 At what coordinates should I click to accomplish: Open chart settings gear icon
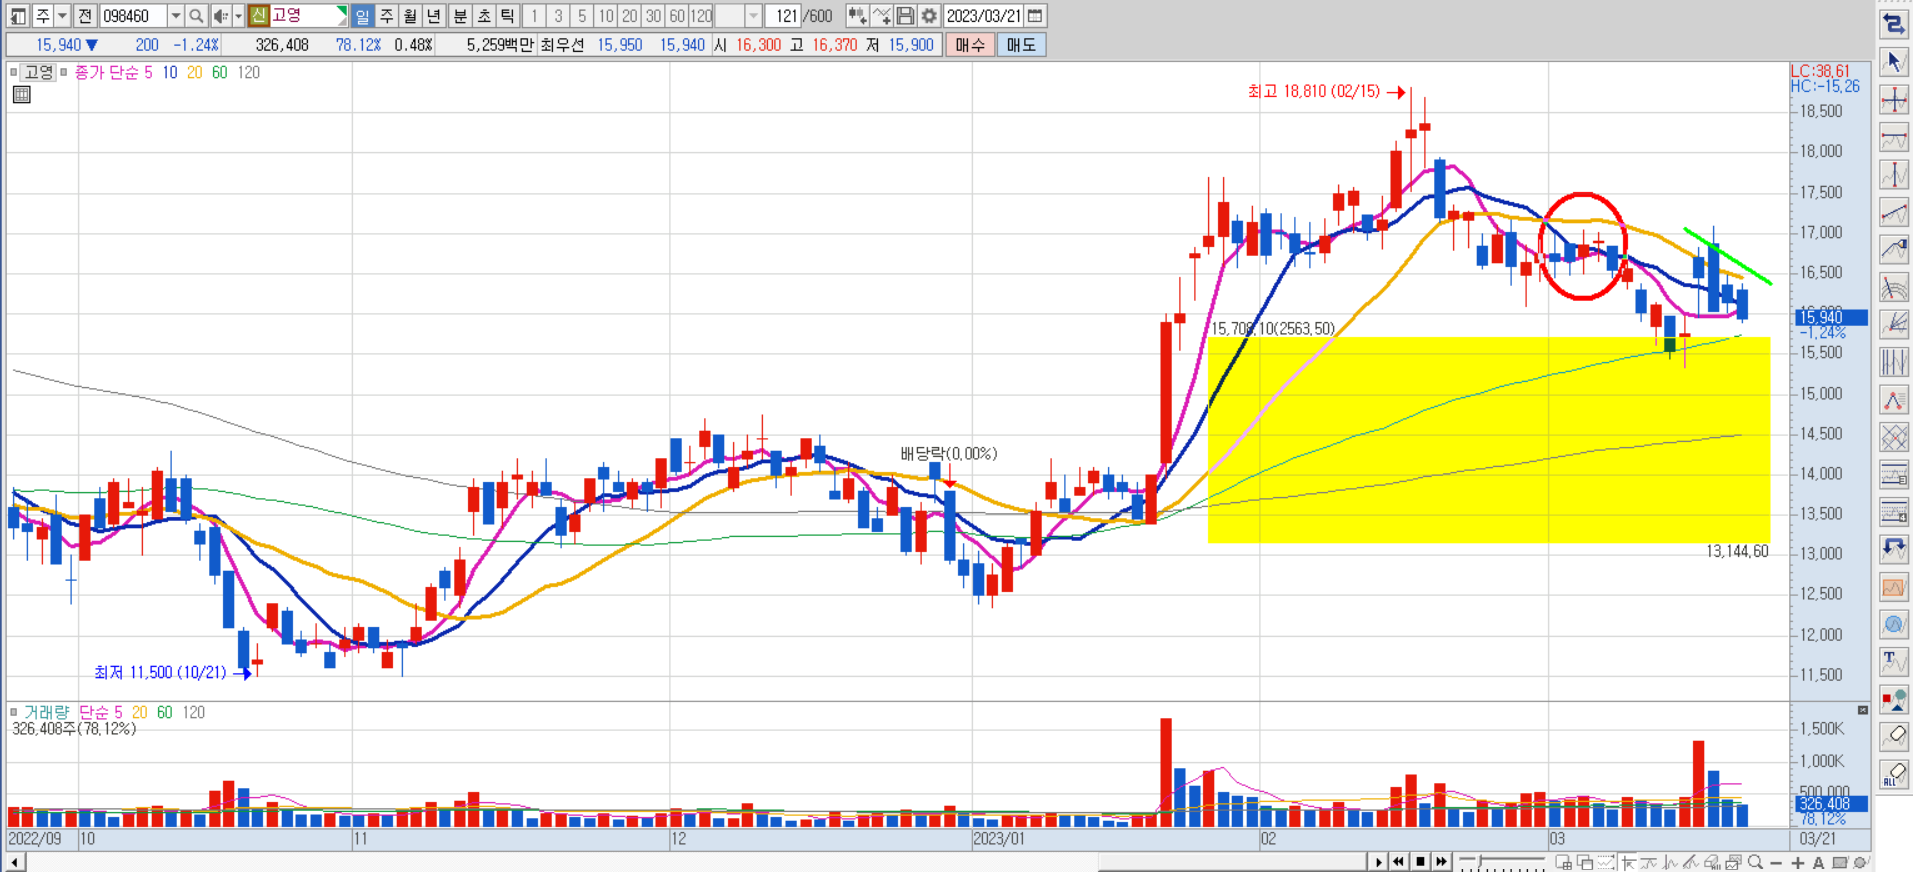coord(929,16)
